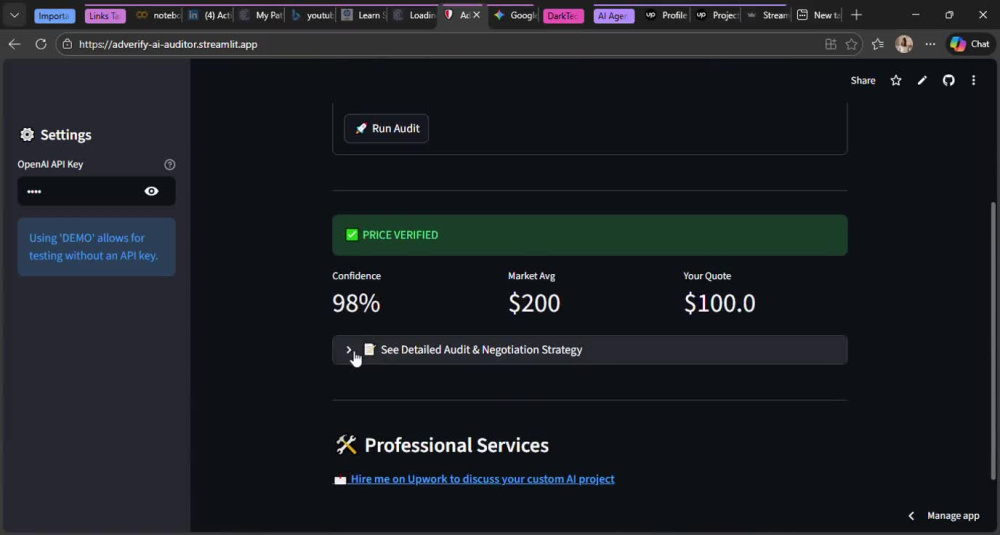Image resolution: width=1000 pixels, height=535 pixels.
Task: Click the Share button in Streamlit header
Action: click(x=862, y=80)
